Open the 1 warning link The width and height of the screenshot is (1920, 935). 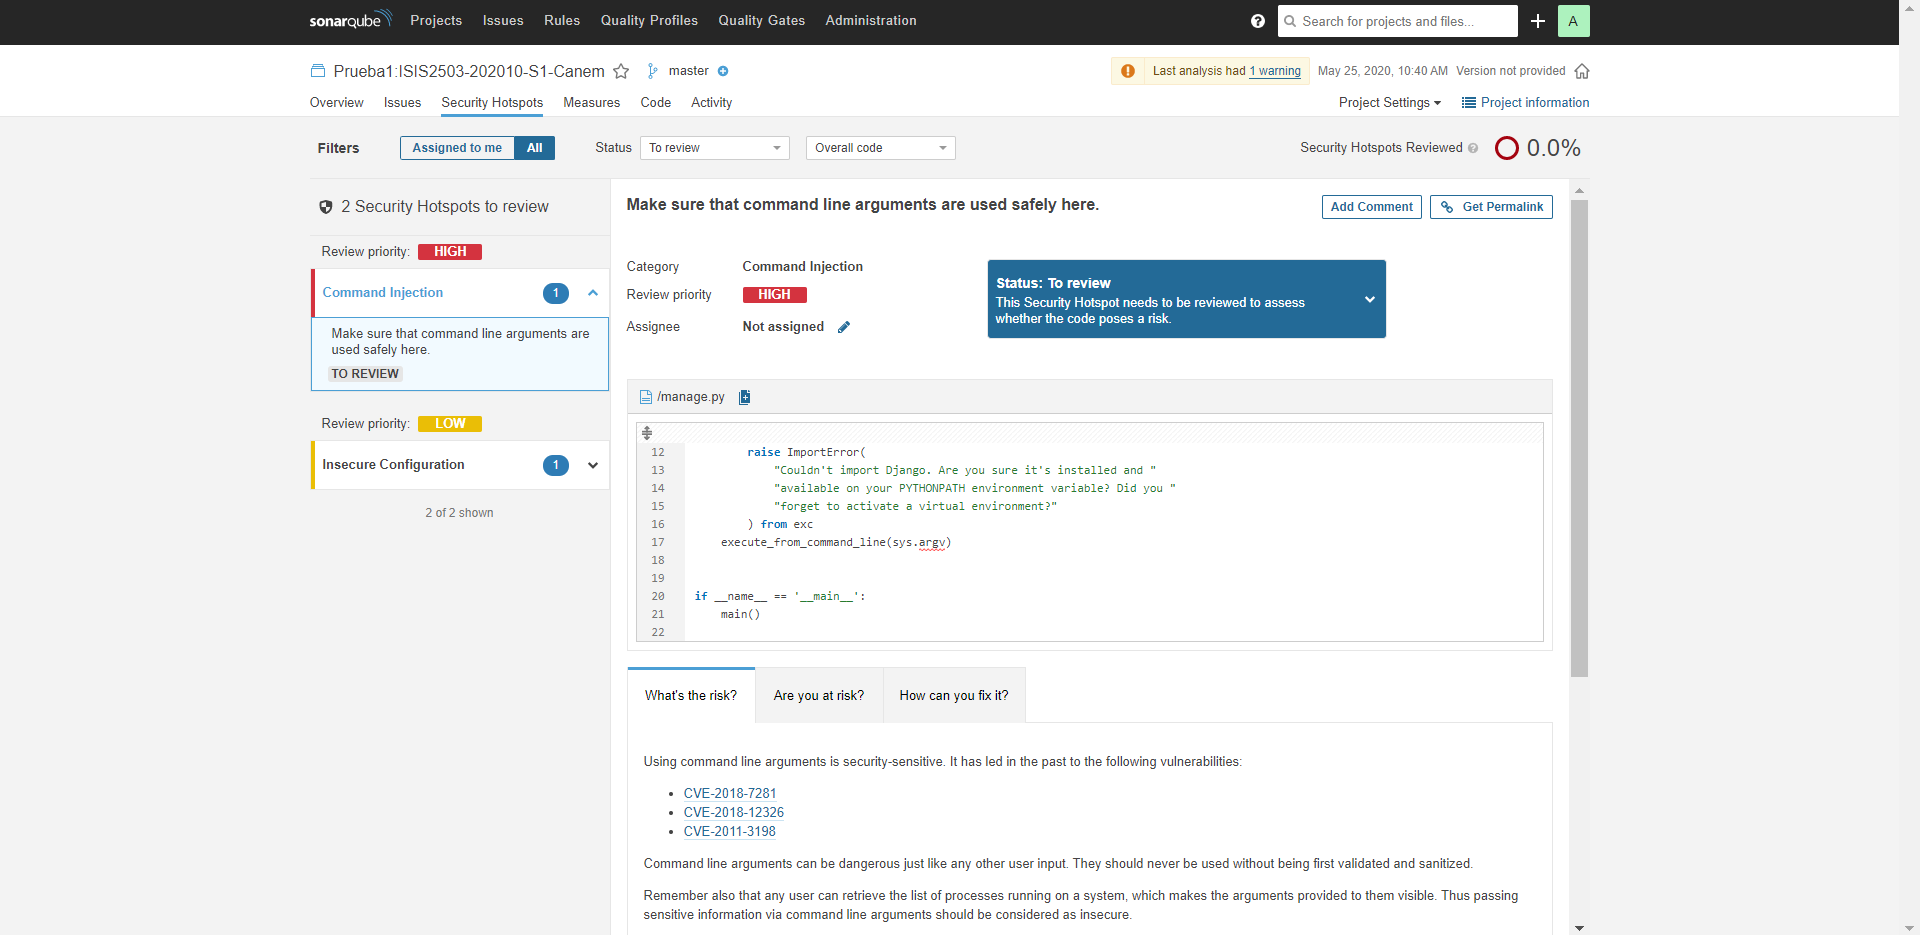click(x=1275, y=71)
